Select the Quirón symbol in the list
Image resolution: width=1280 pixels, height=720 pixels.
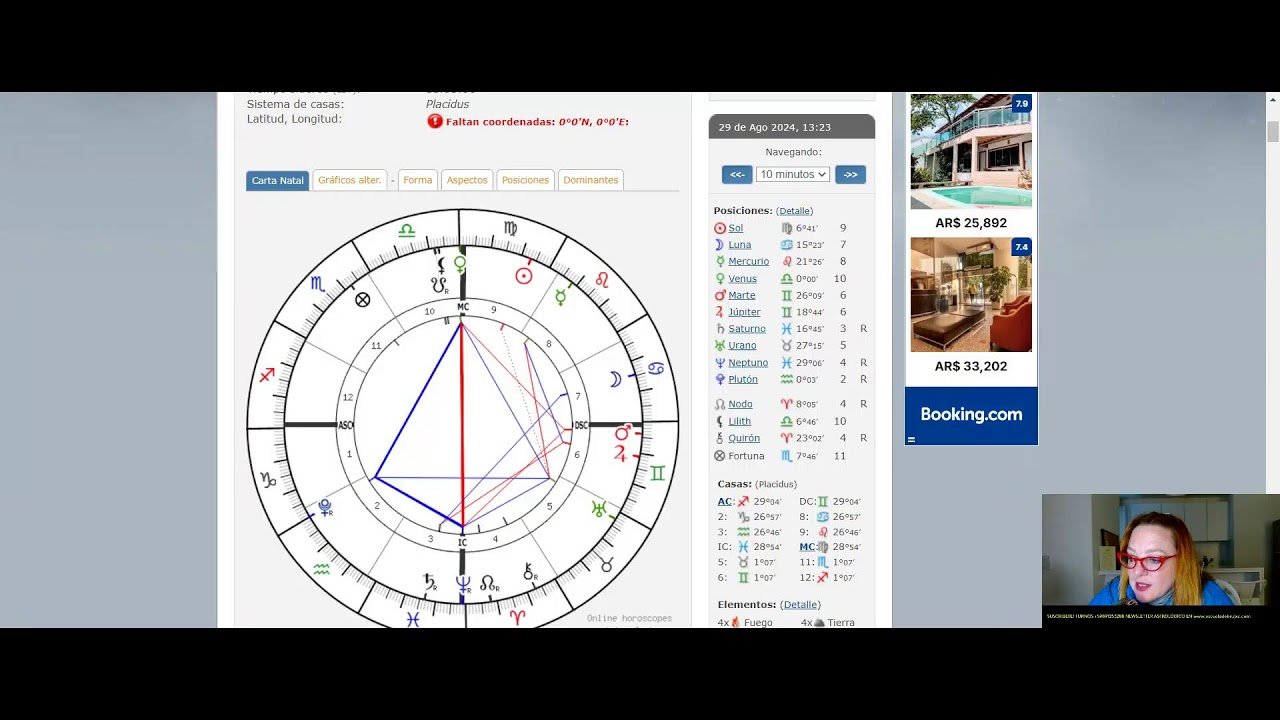(x=722, y=438)
